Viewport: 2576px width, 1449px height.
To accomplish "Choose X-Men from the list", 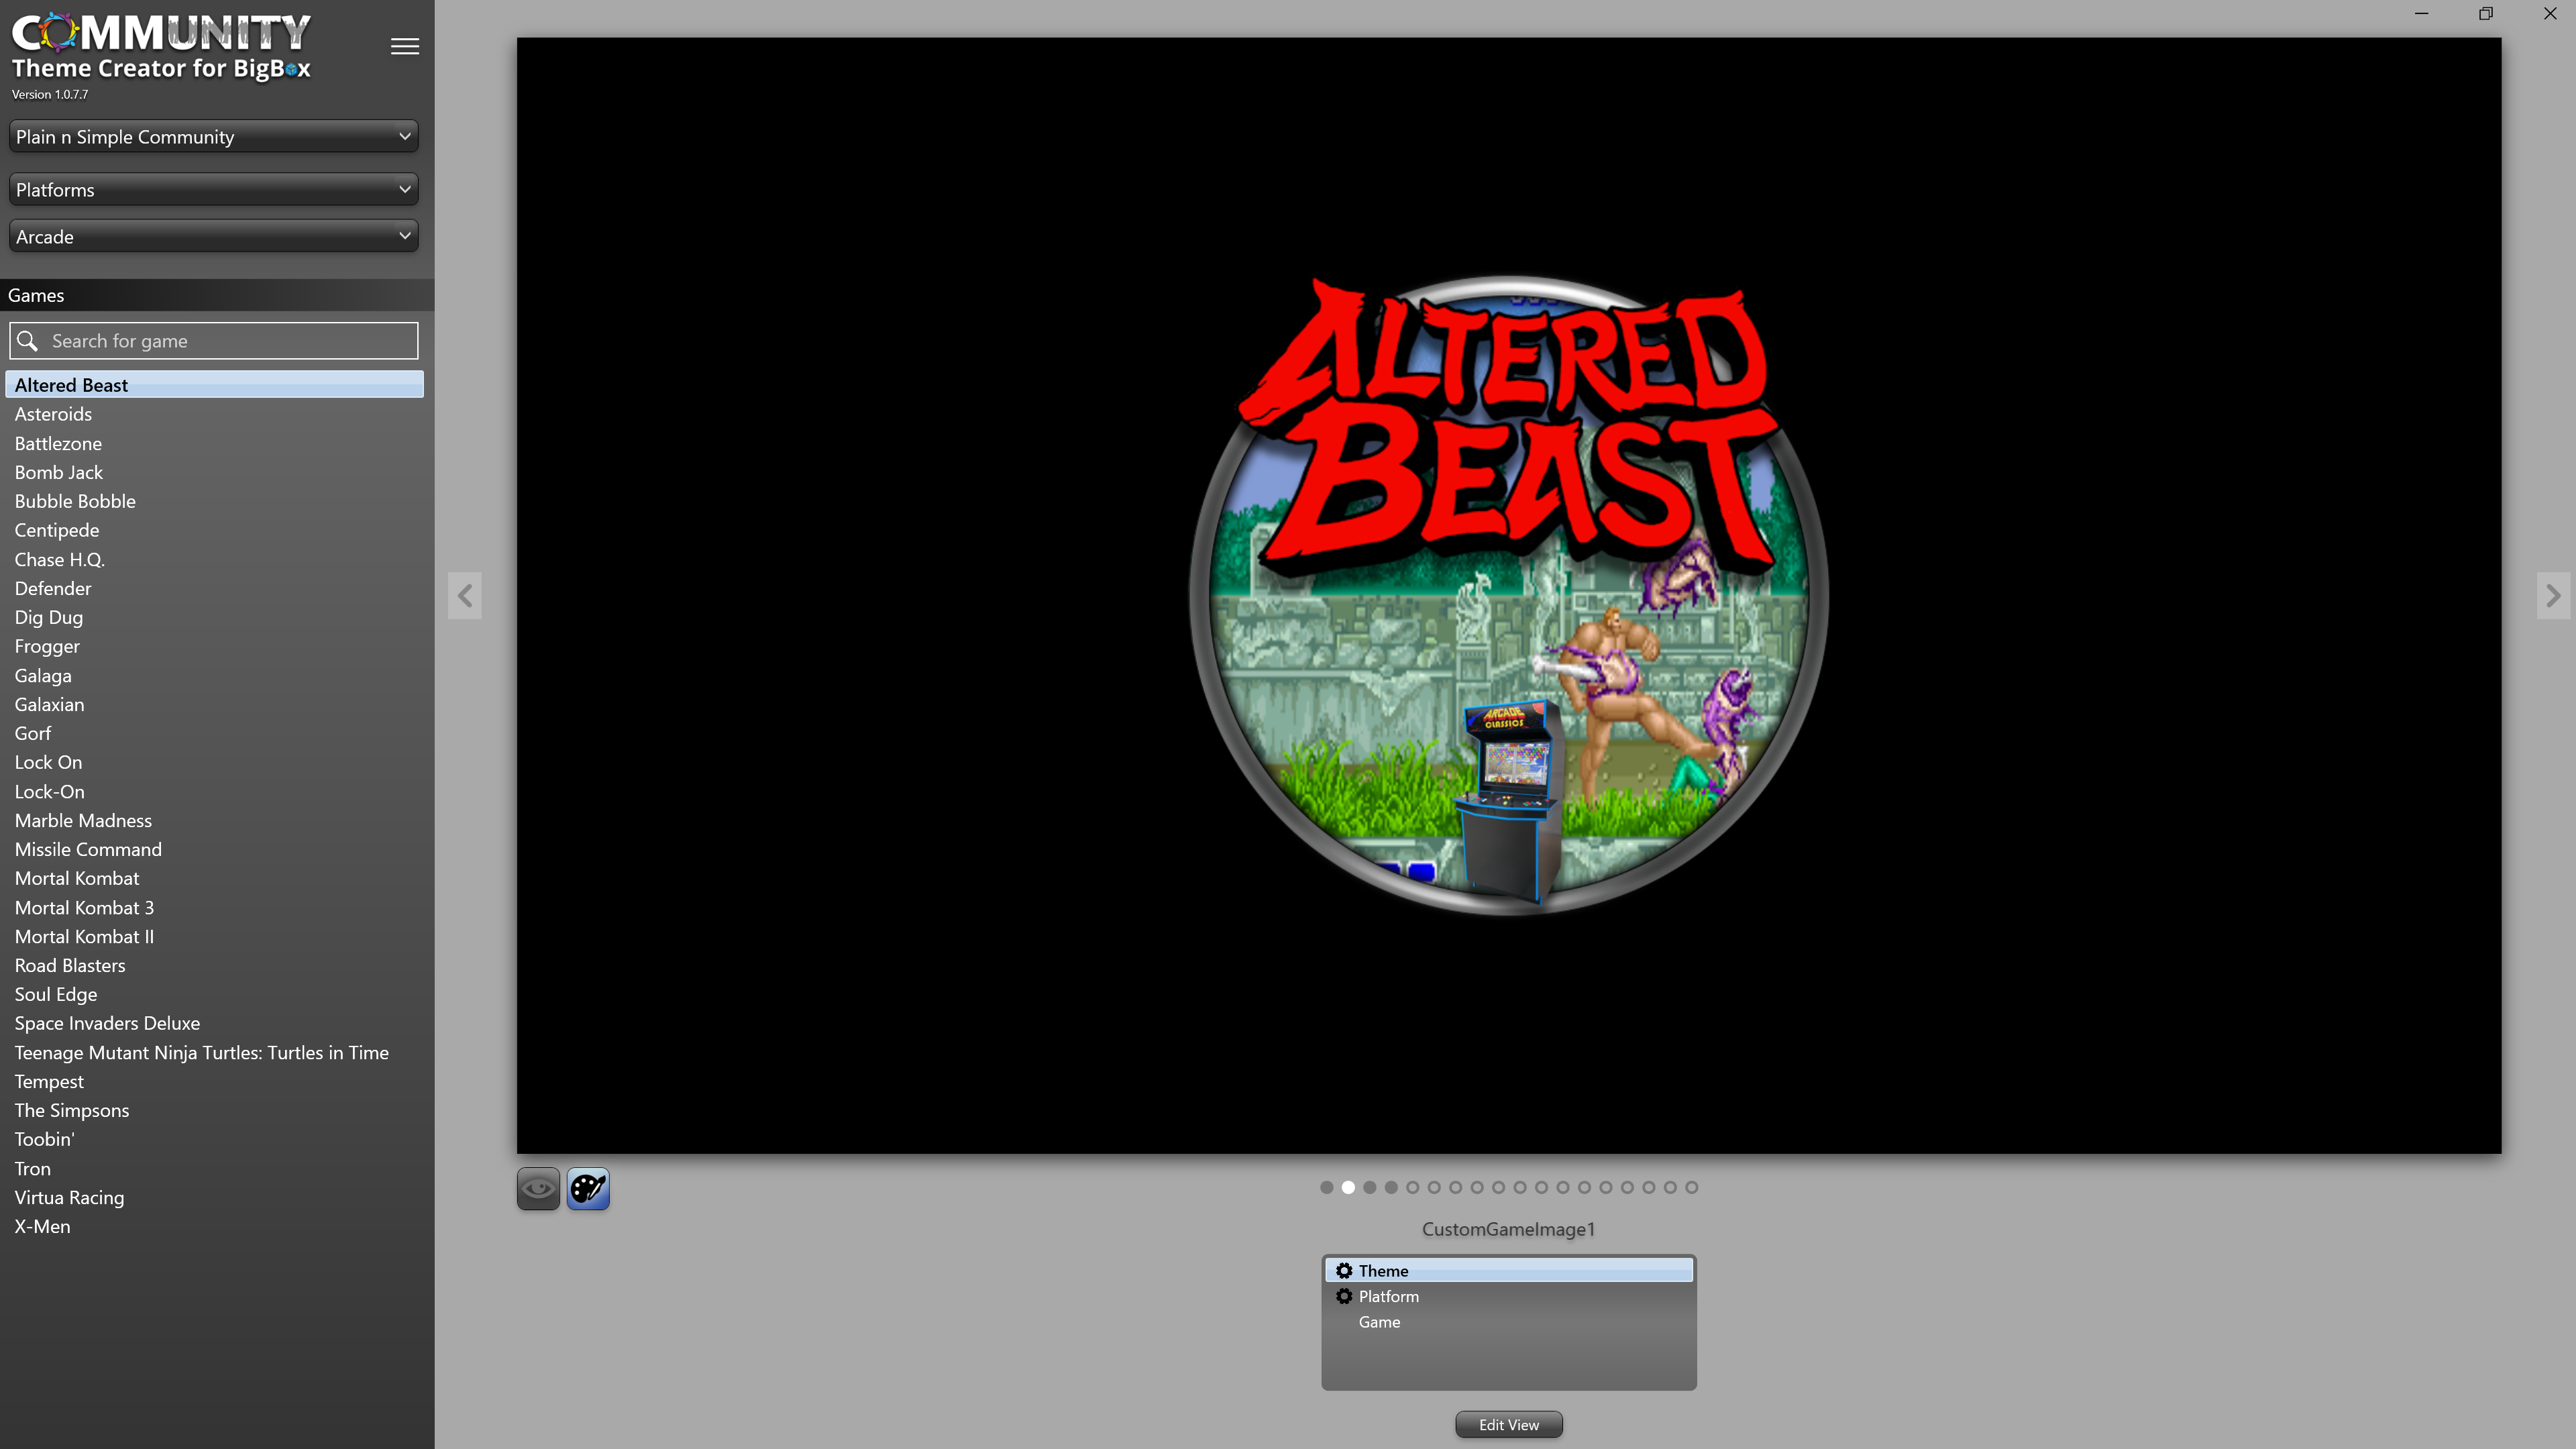I will [x=214, y=1227].
